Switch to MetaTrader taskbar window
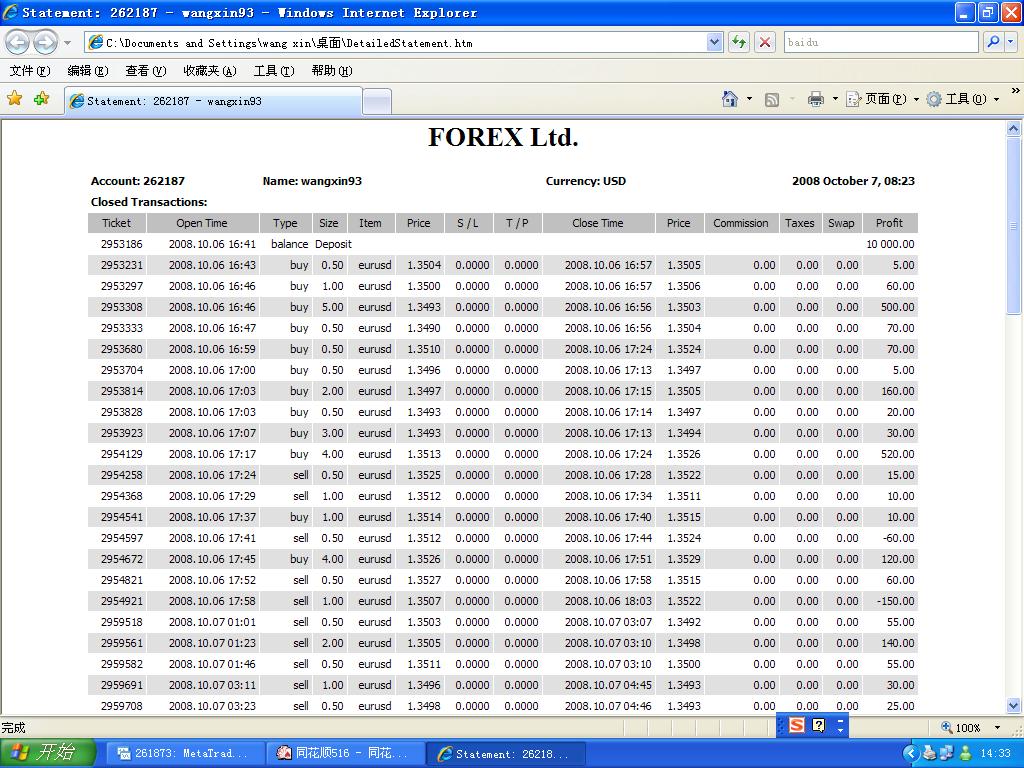1024x768 pixels. point(185,754)
